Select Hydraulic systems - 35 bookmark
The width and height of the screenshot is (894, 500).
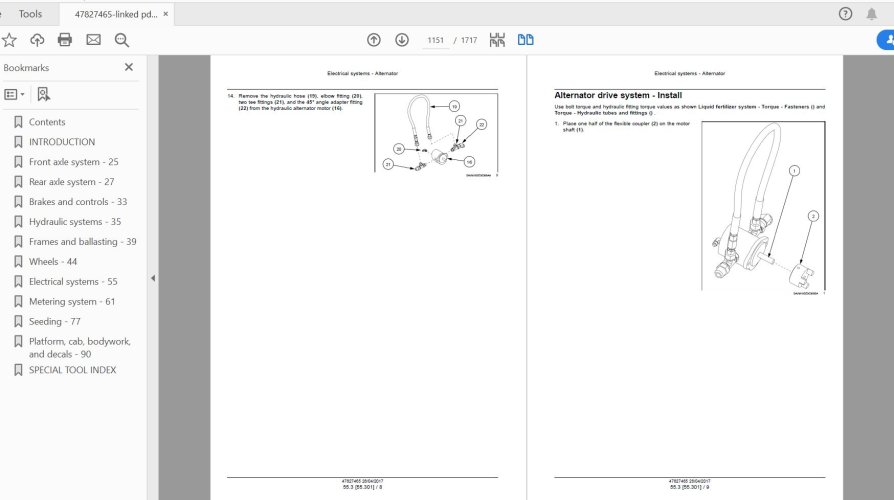[75, 222]
